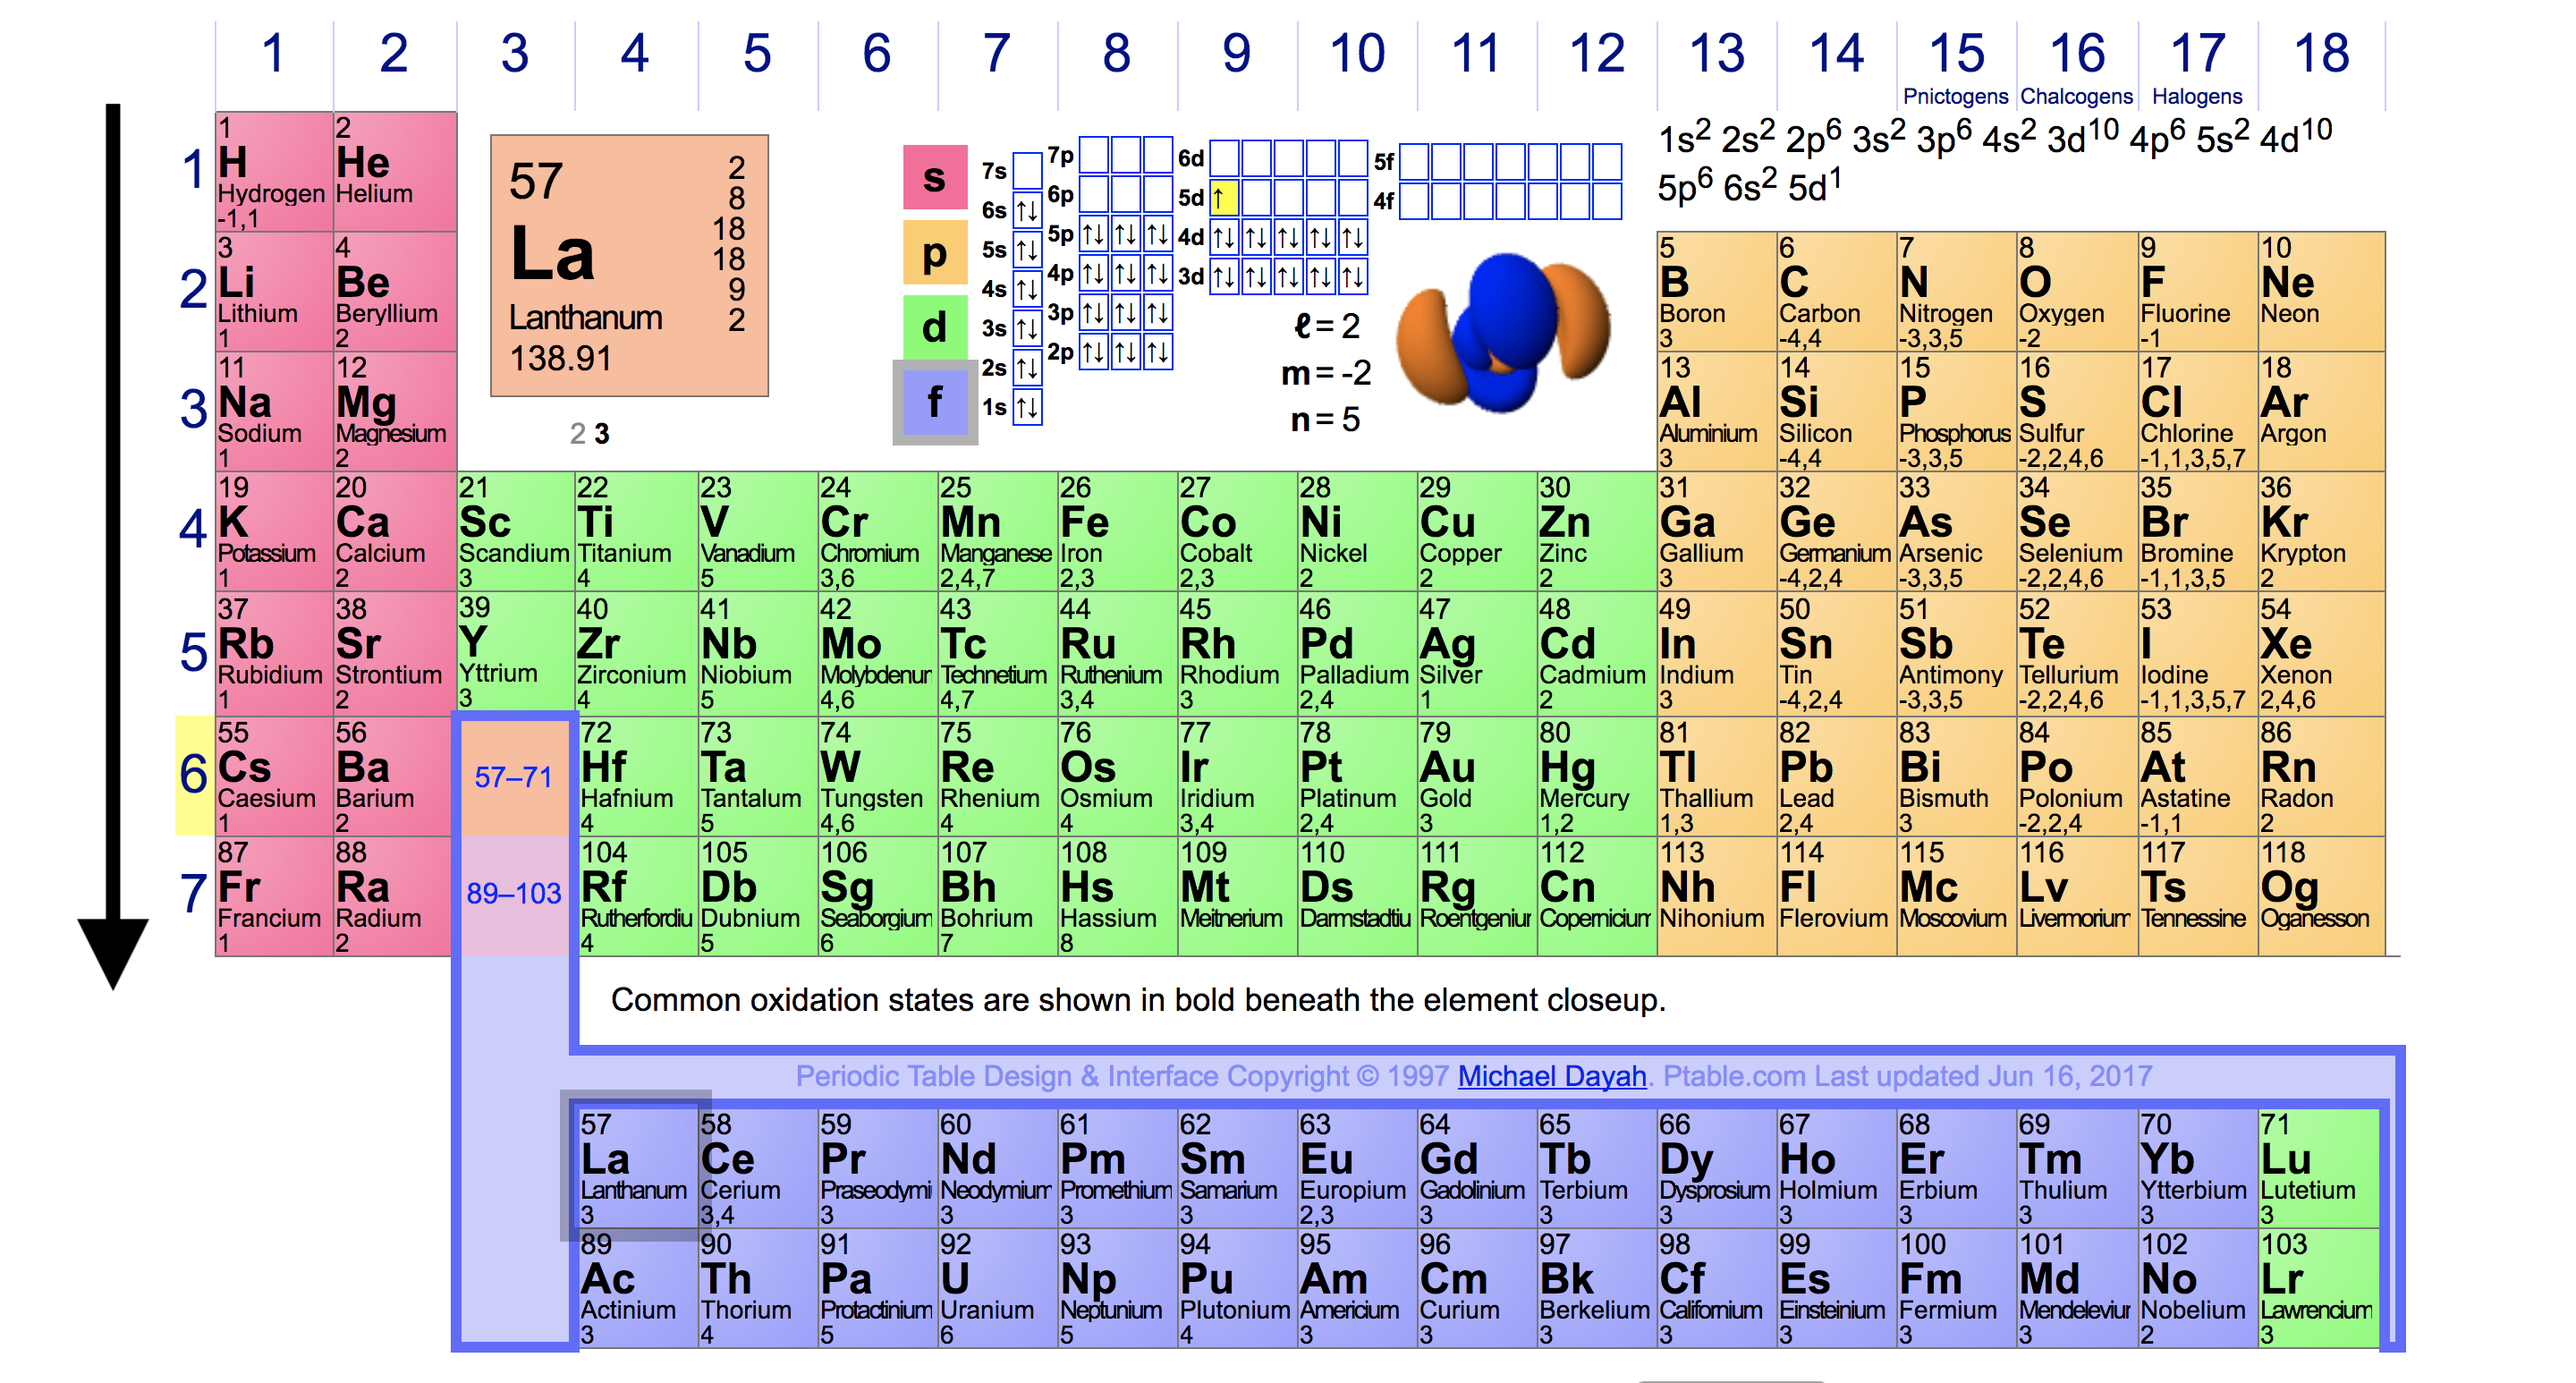Screen dimensions: 2576x1383
Task: Select the Actinium element cell
Action: pos(638,1288)
